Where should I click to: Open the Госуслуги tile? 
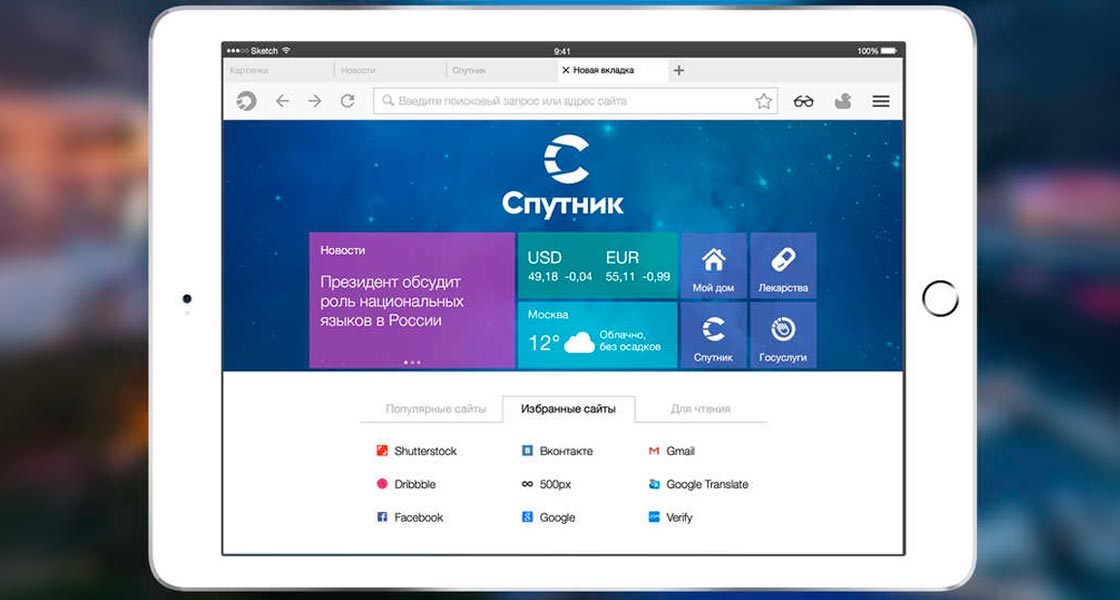coord(783,335)
